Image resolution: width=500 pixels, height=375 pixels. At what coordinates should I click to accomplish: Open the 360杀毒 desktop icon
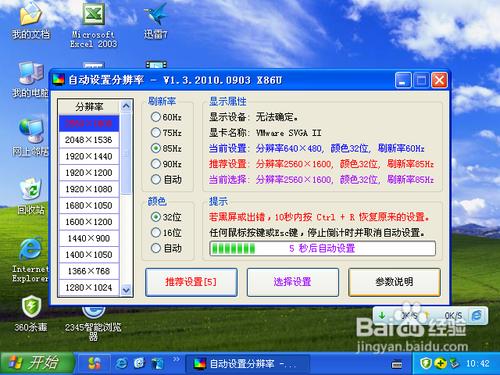pos(31,313)
